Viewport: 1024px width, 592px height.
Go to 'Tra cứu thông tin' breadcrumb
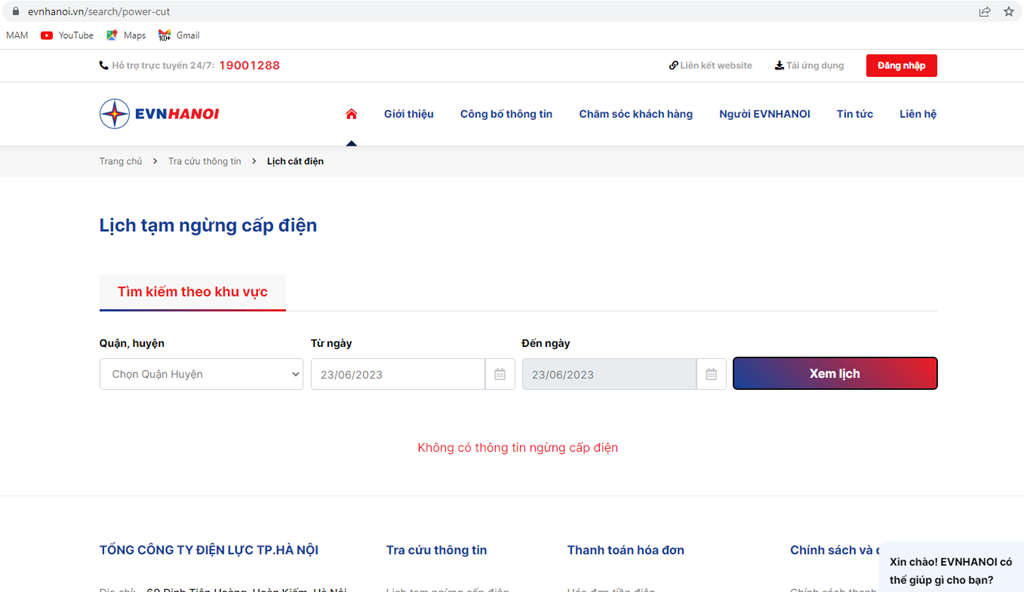204,161
